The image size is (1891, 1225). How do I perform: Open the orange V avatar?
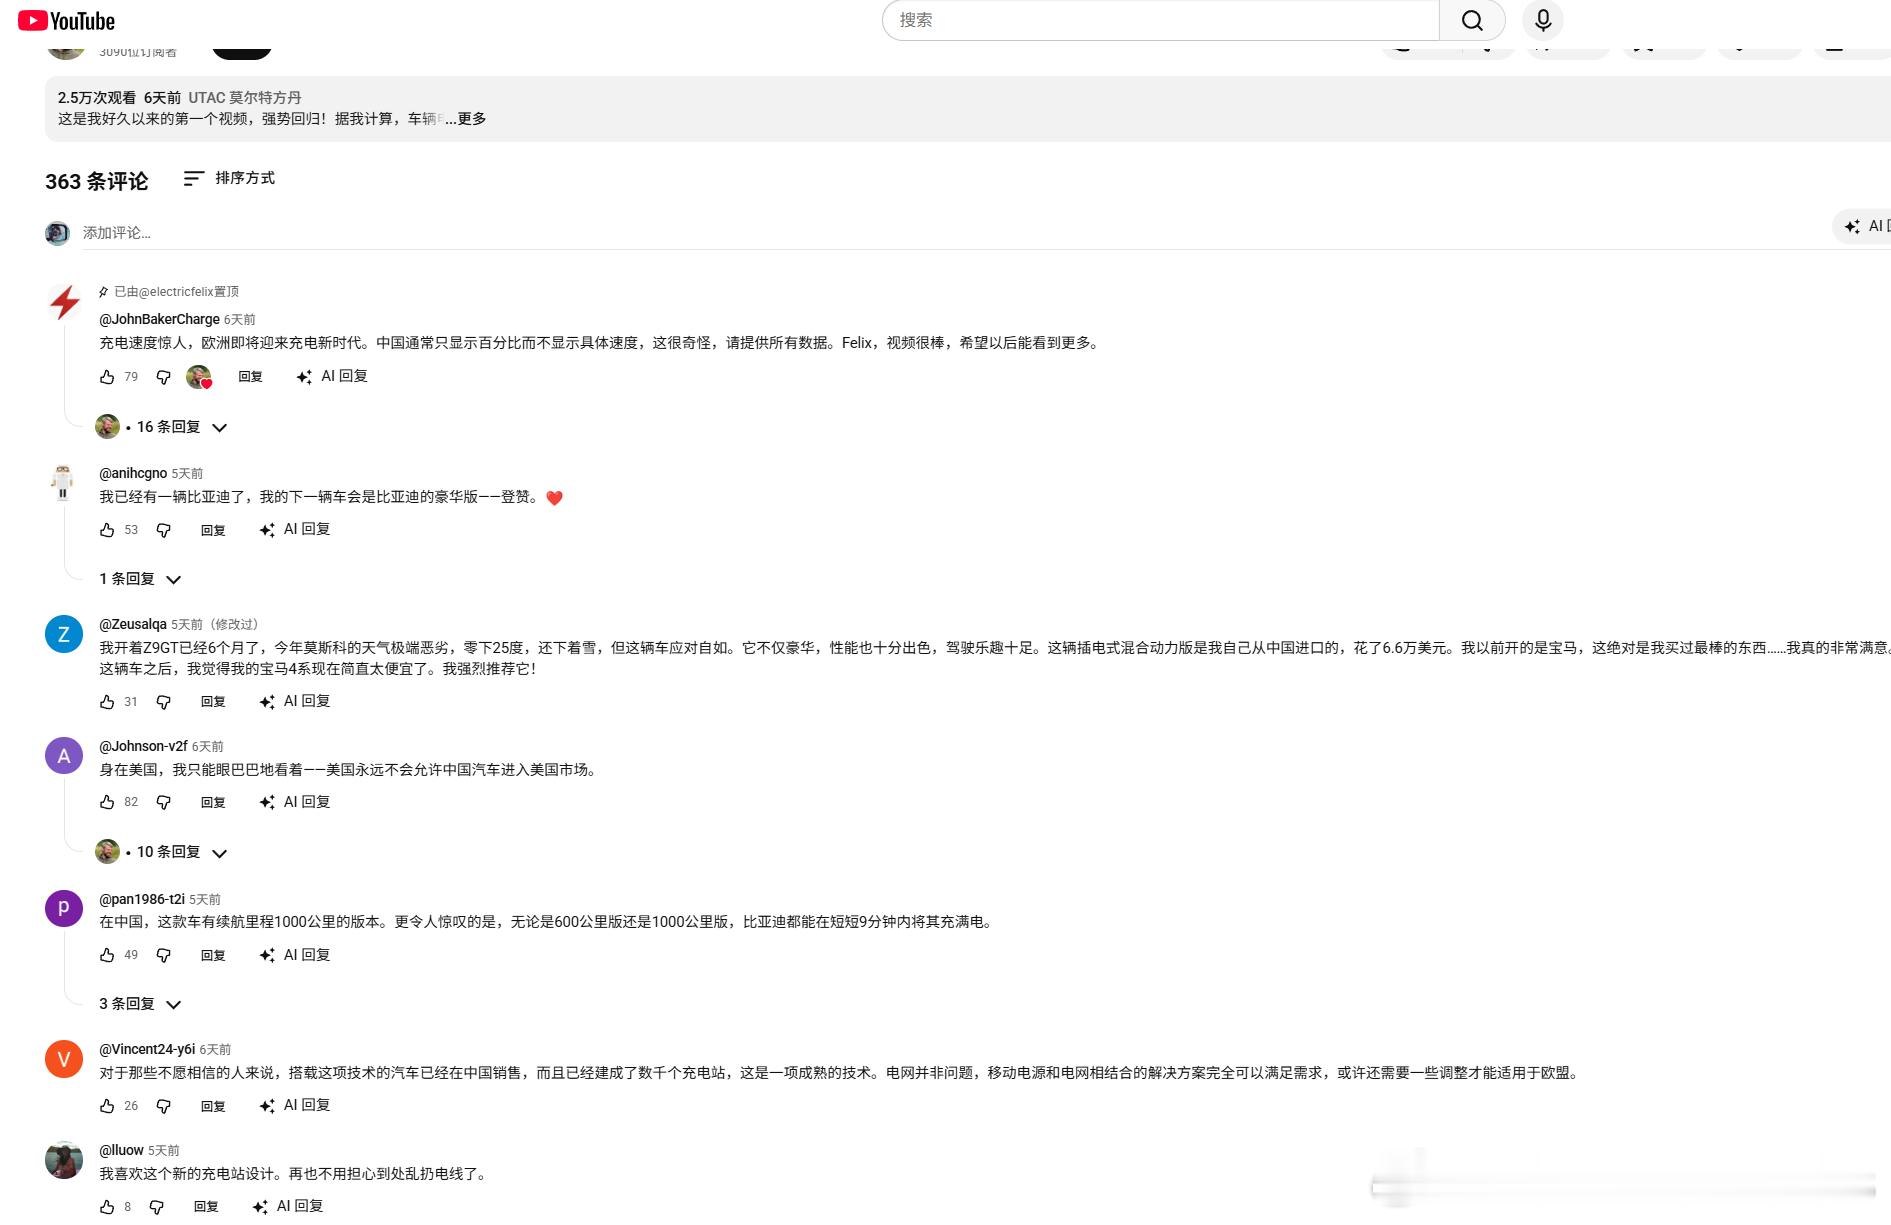64,1059
